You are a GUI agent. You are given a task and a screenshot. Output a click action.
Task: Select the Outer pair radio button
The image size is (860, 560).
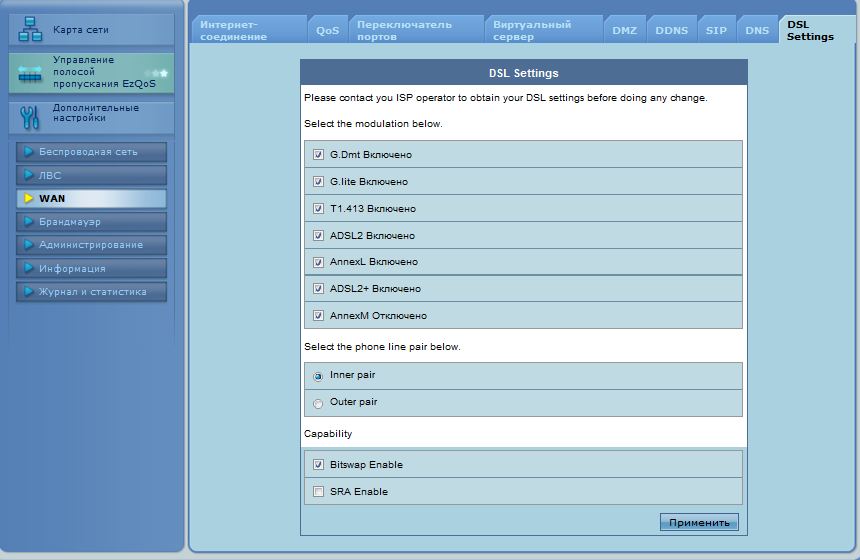(x=319, y=404)
